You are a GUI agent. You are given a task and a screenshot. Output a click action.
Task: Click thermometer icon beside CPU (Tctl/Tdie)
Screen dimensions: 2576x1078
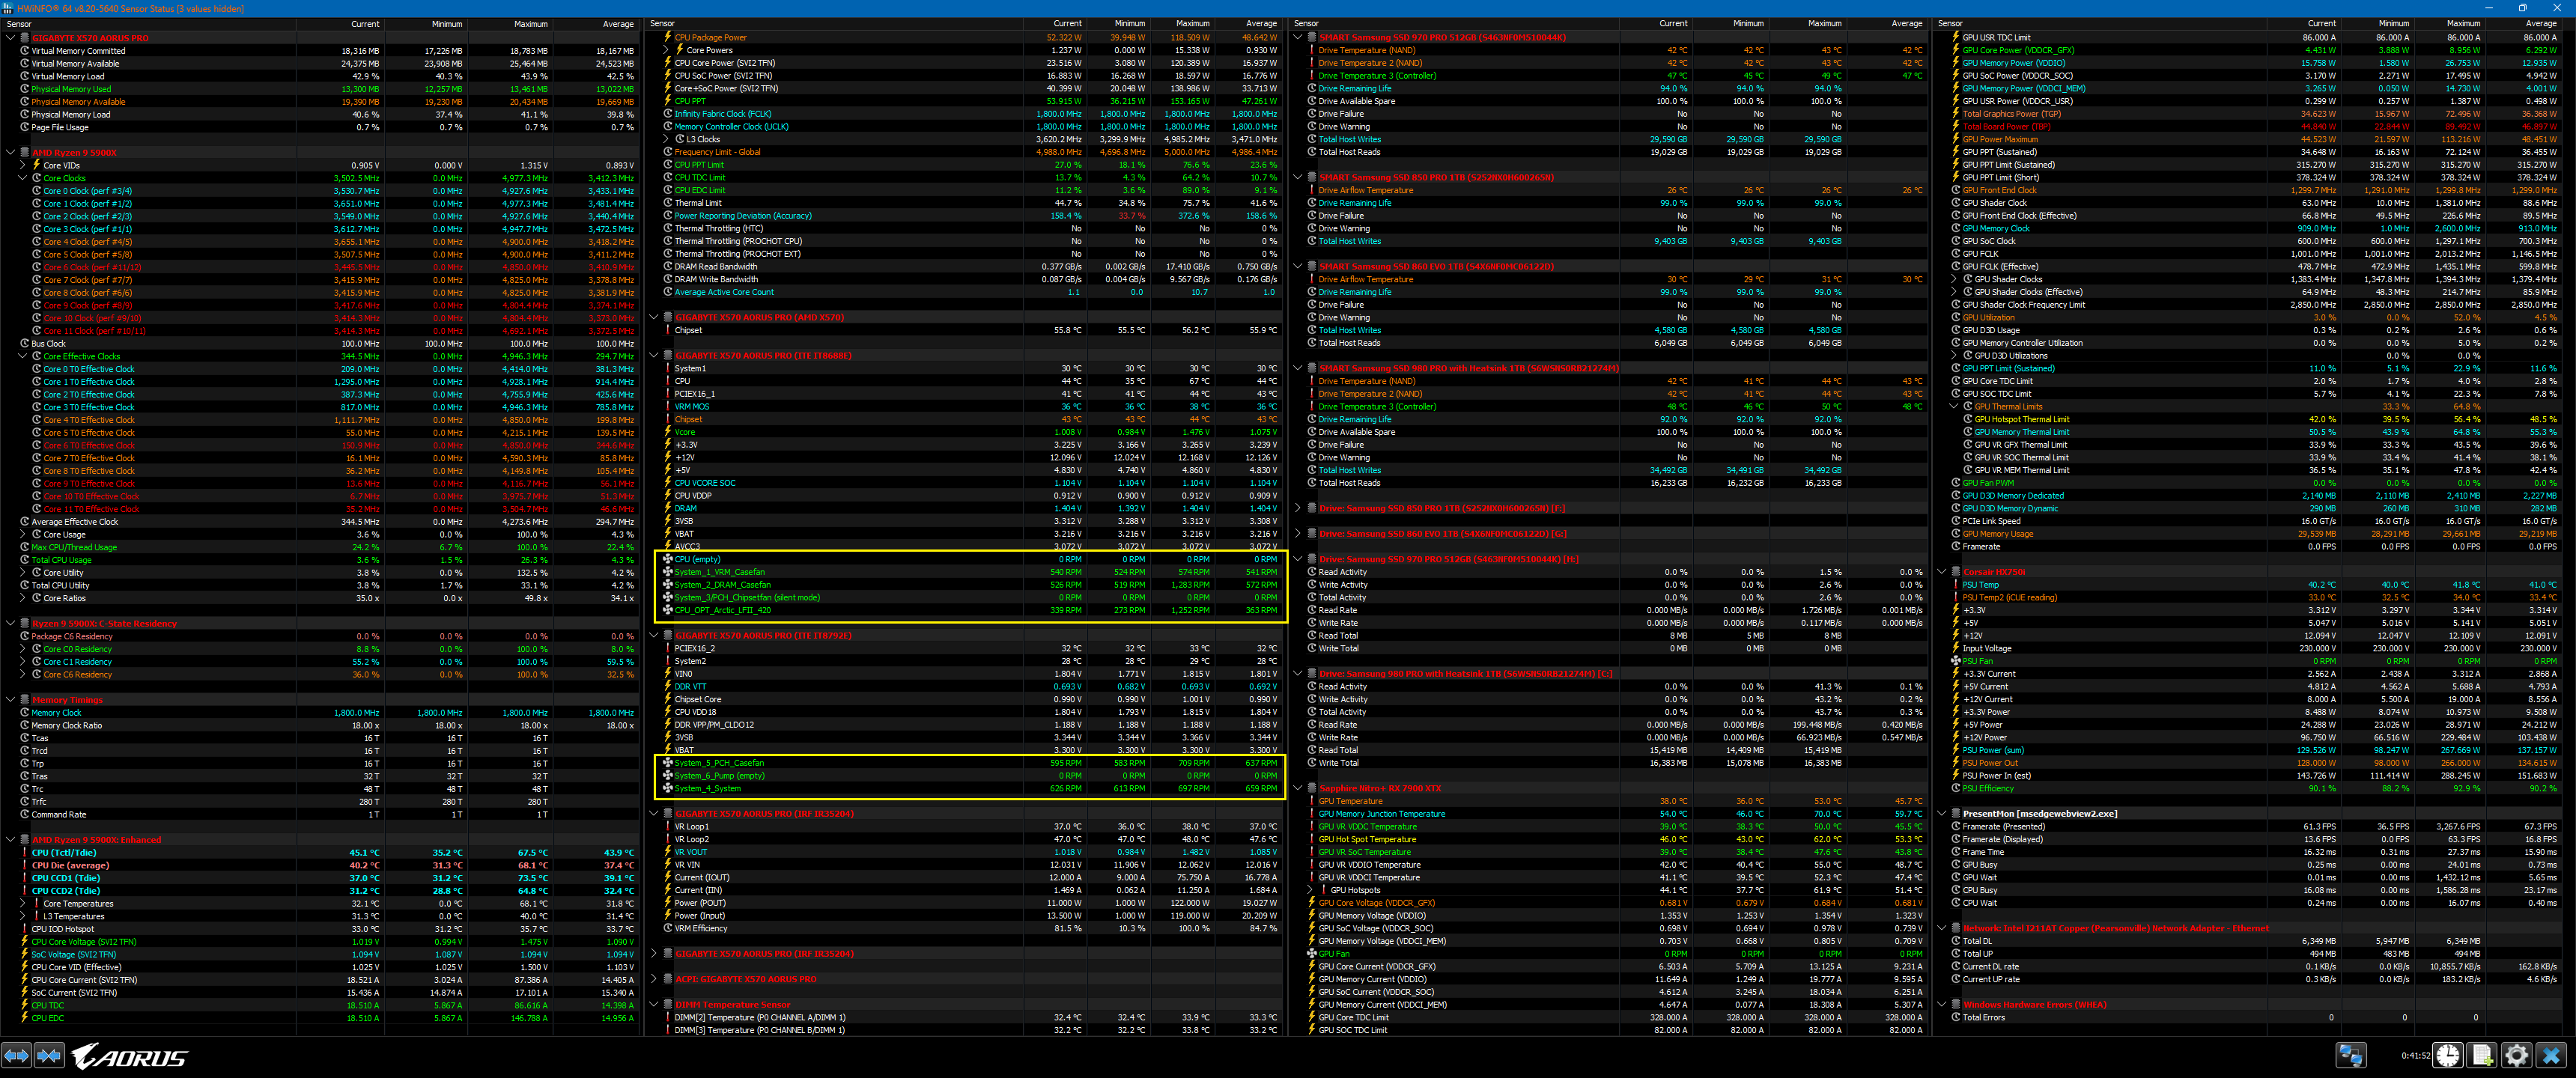24,853
